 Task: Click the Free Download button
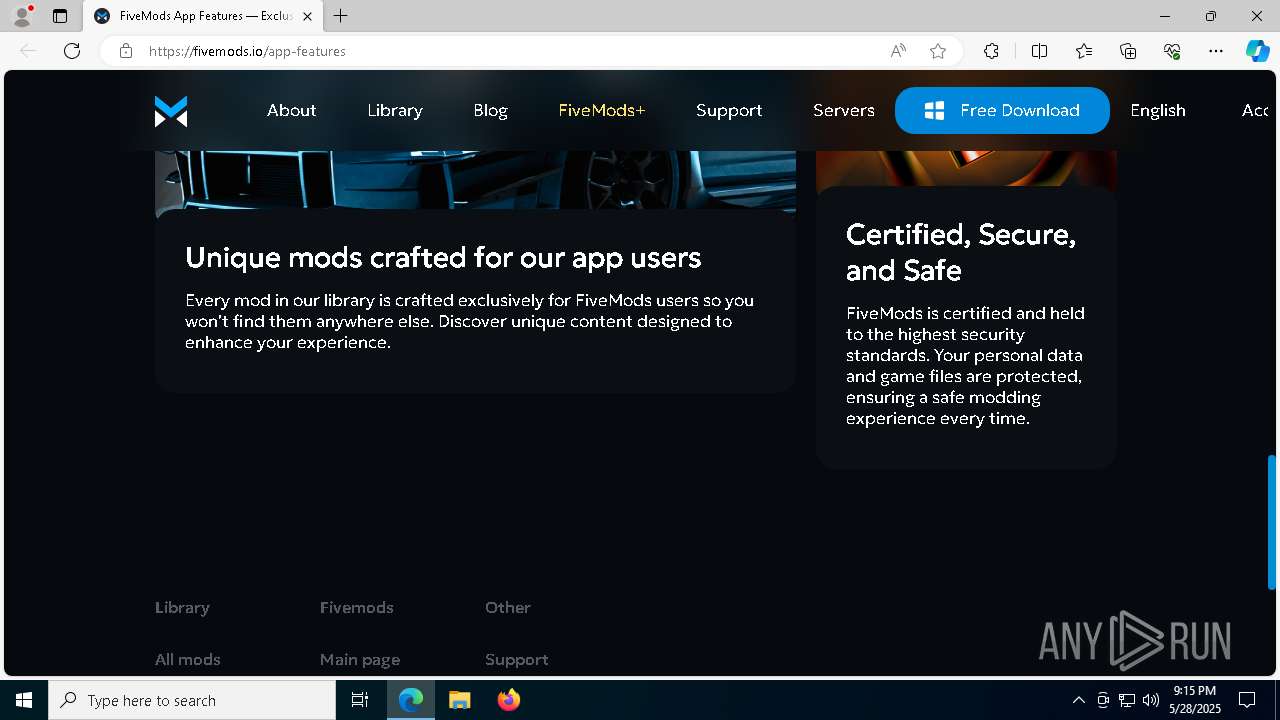[1002, 110]
